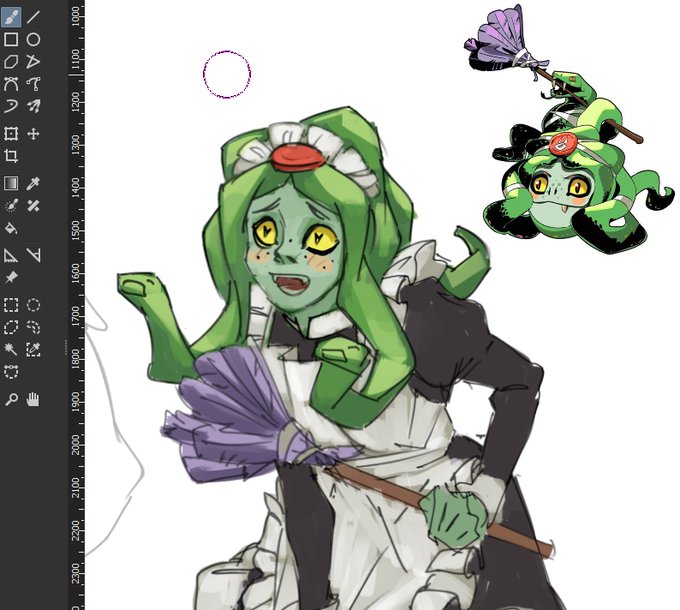Activate the Crop tool
680x610 pixels.
11,156
